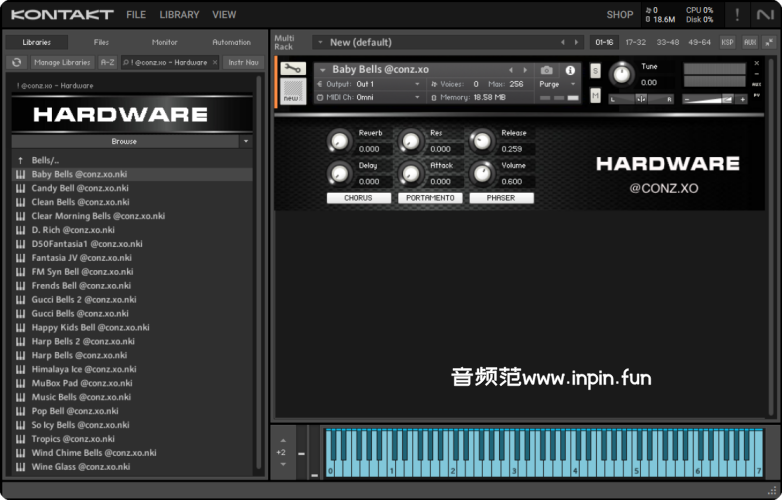Viewport: 782px width, 500px height.
Task: Load Gucci Bells 2 @conz.xo.nki
Action: pos(83,299)
